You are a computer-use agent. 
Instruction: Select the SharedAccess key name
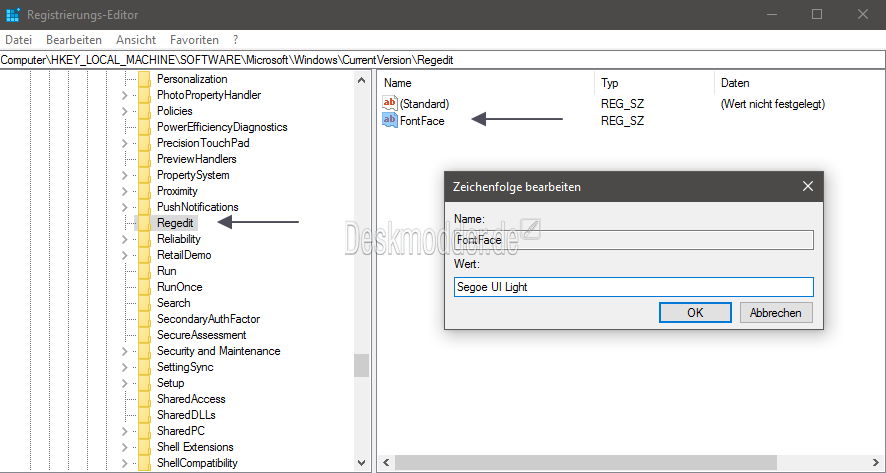(x=191, y=399)
